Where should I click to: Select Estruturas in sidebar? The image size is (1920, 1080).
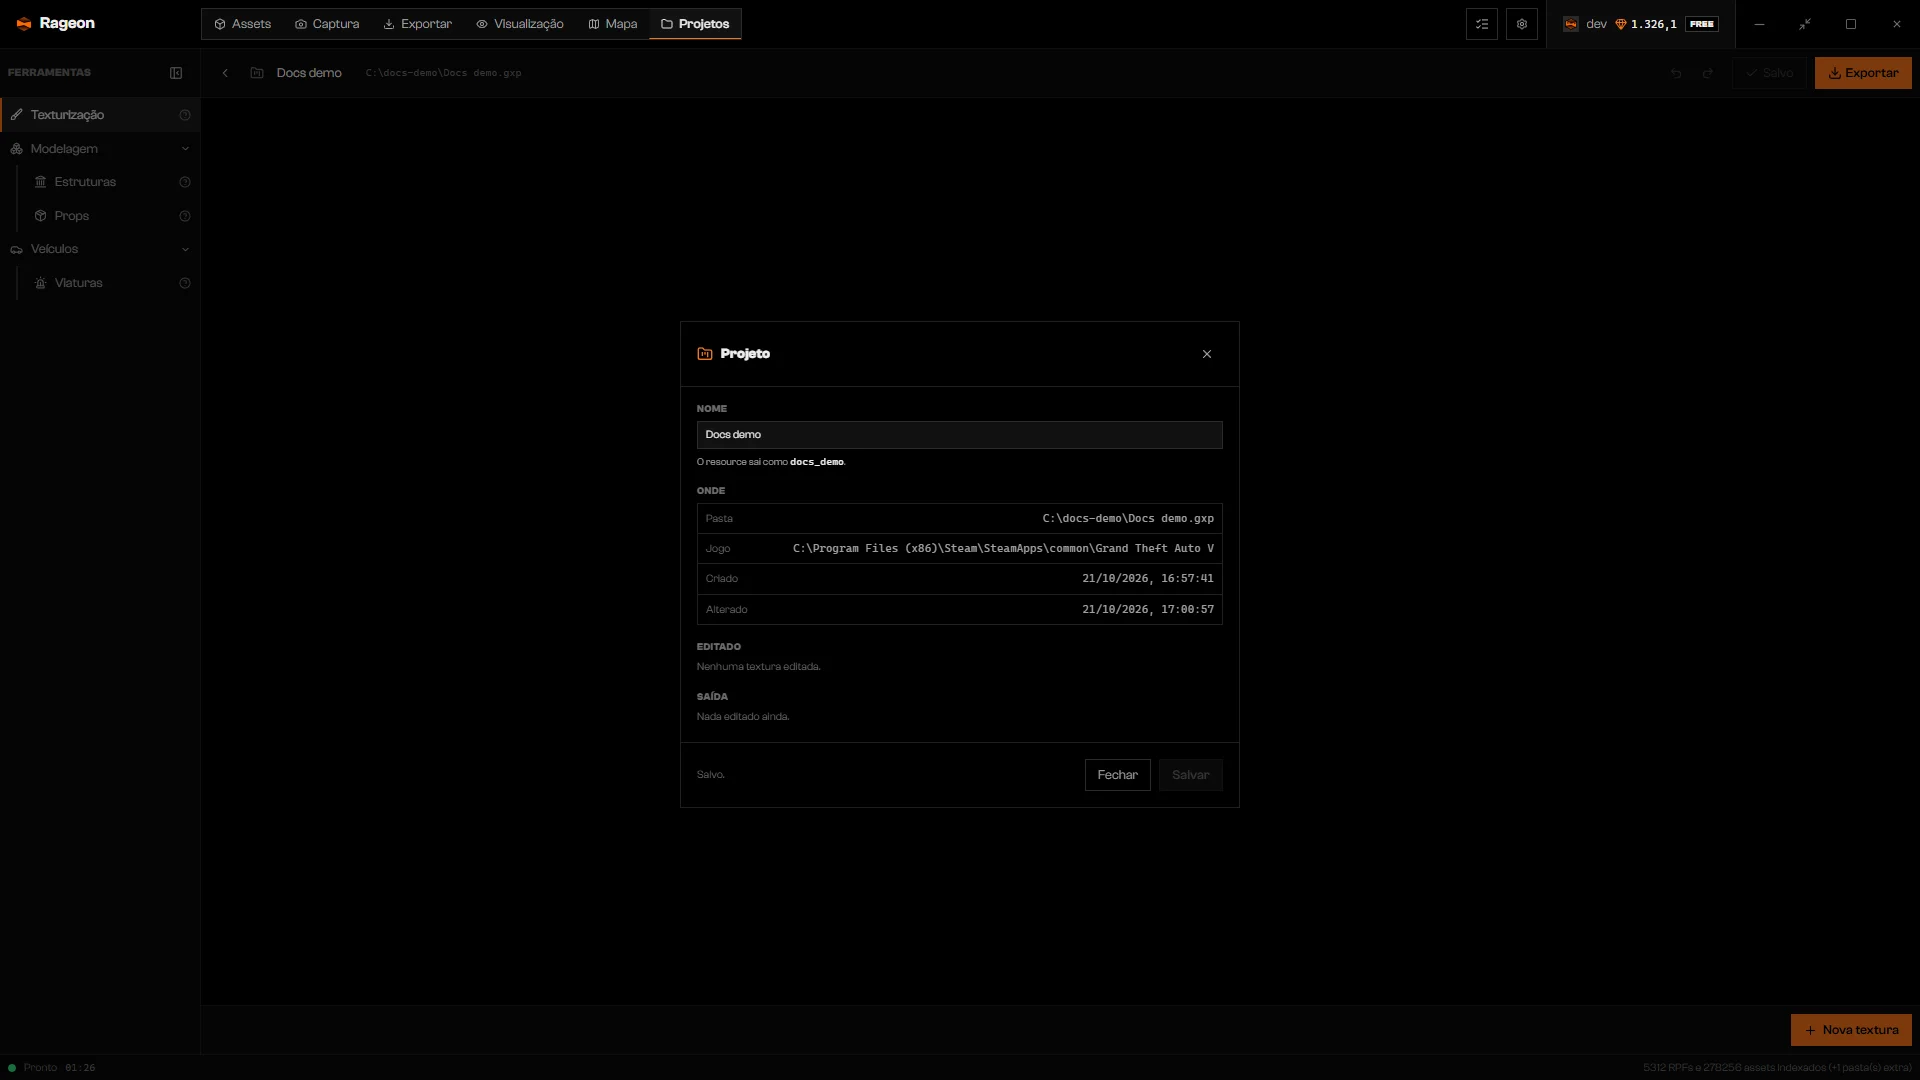click(85, 182)
